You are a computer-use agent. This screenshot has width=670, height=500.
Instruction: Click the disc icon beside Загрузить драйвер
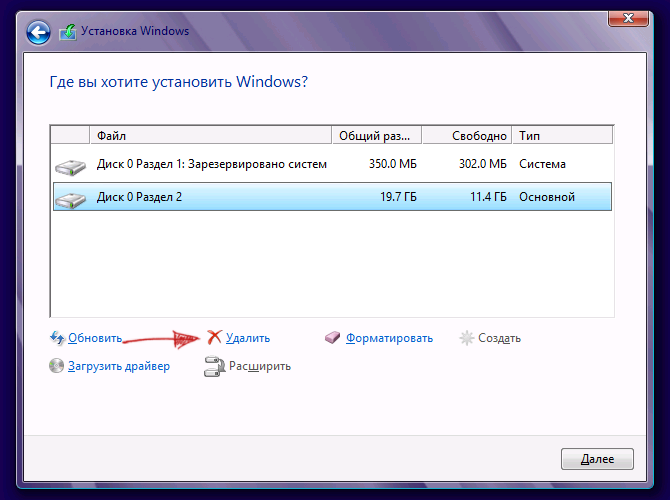tap(56, 366)
